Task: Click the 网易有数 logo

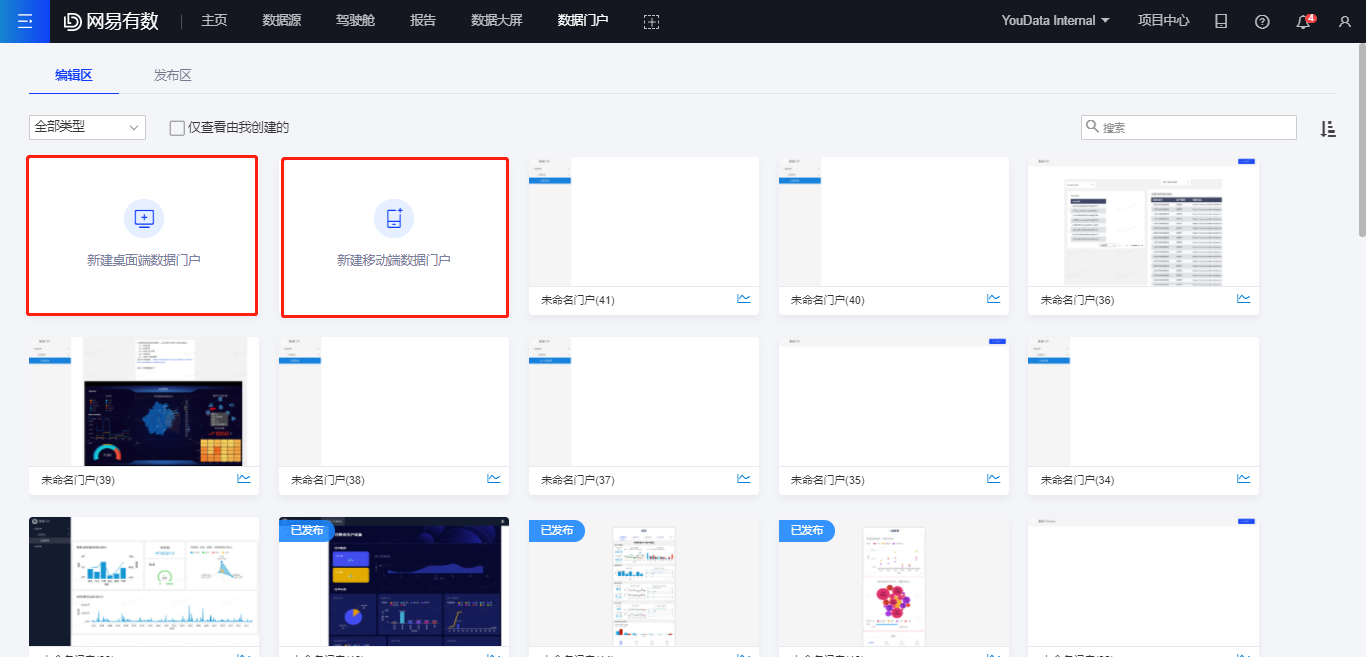Action: 112,21
